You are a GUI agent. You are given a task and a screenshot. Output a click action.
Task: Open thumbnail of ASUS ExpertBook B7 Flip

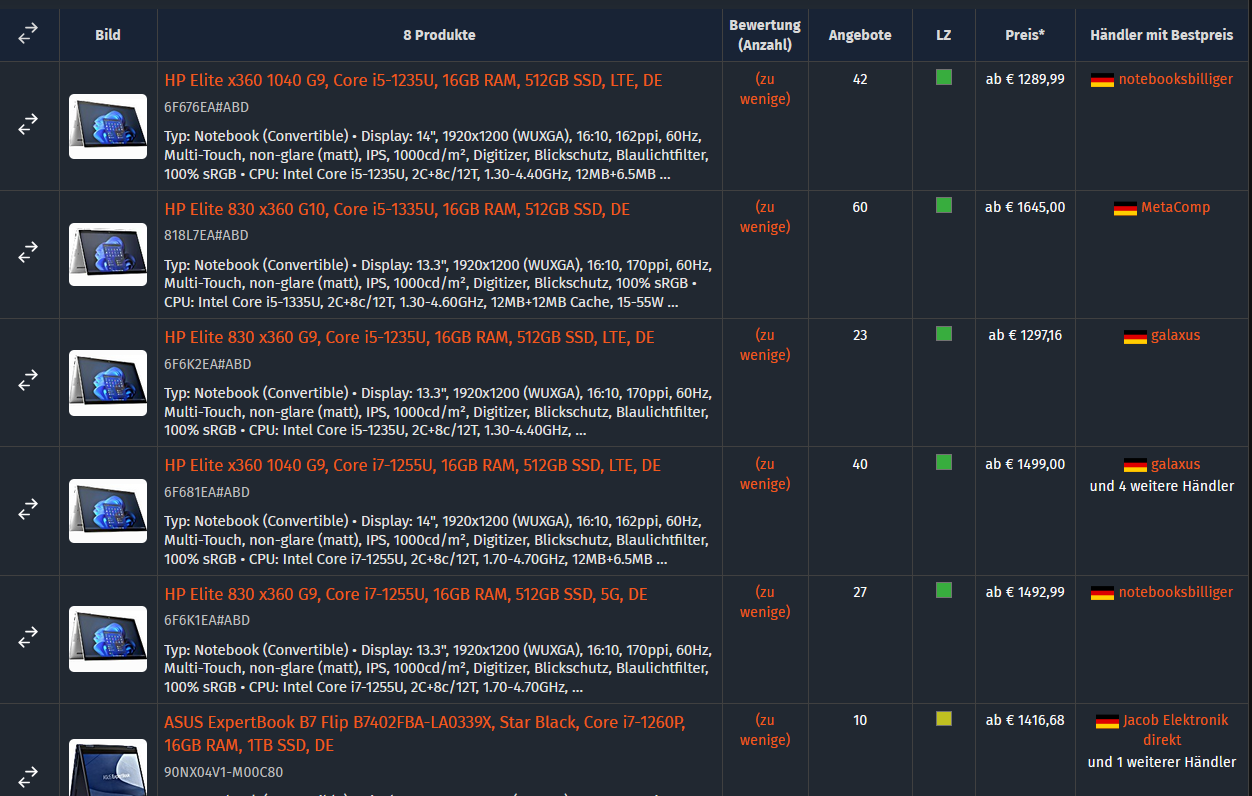(108, 768)
